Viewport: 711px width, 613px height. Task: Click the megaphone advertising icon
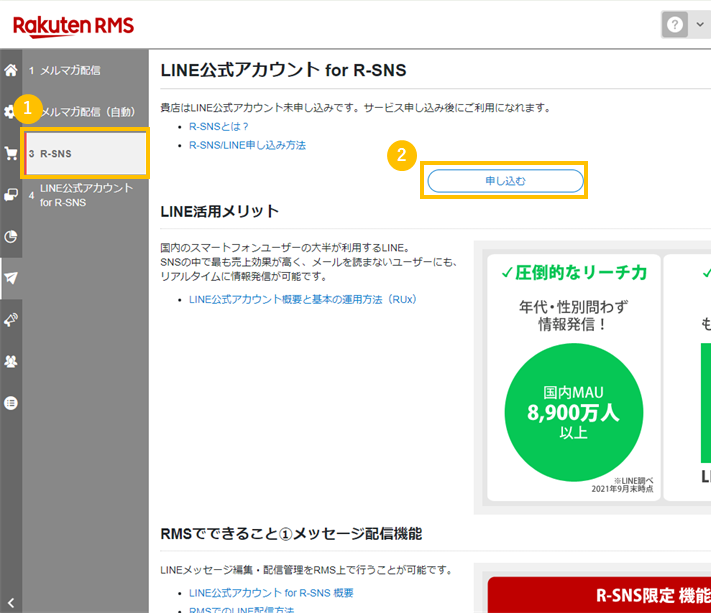pyautogui.click(x=11, y=319)
